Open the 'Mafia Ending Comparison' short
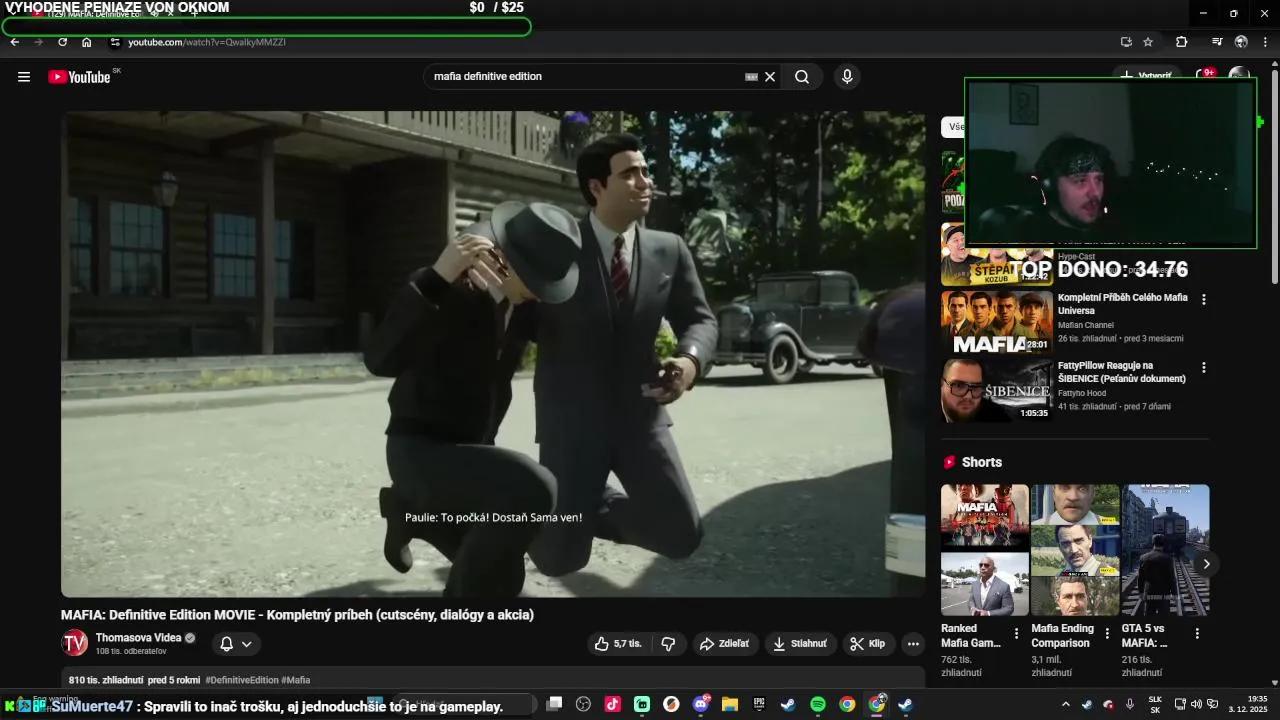This screenshot has height=720, width=1280. 1075,550
